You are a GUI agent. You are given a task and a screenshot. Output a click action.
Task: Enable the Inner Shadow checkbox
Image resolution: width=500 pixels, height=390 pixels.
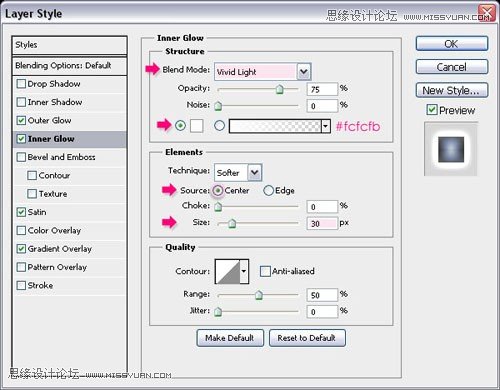(21, 102)
